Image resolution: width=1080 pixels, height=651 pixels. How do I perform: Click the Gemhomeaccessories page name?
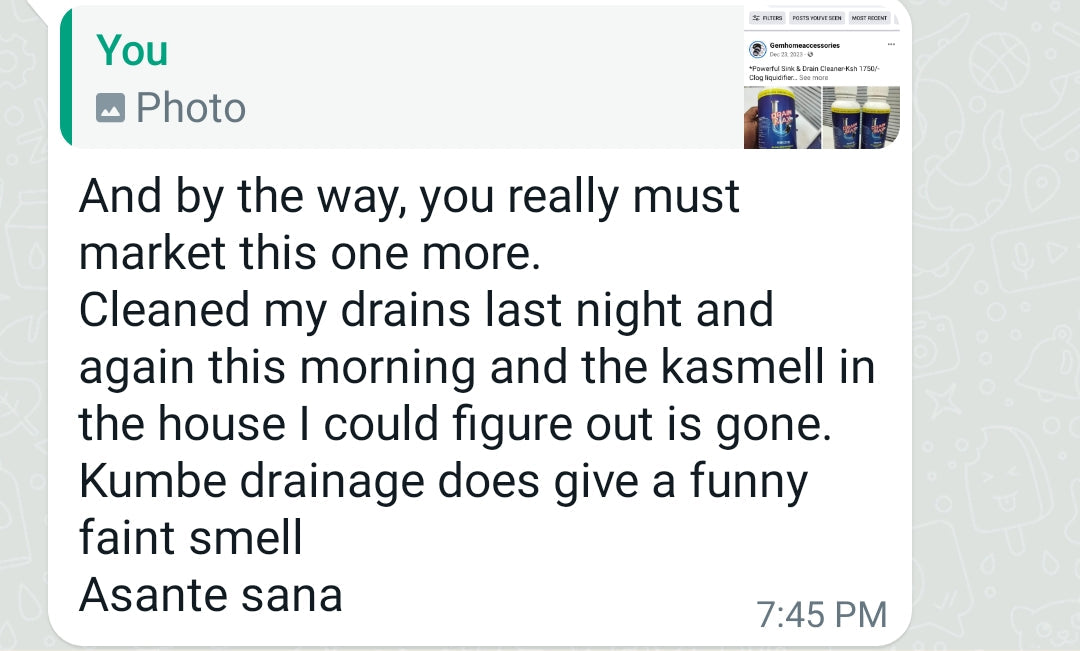pyautogui.click(x=804, y=45)
